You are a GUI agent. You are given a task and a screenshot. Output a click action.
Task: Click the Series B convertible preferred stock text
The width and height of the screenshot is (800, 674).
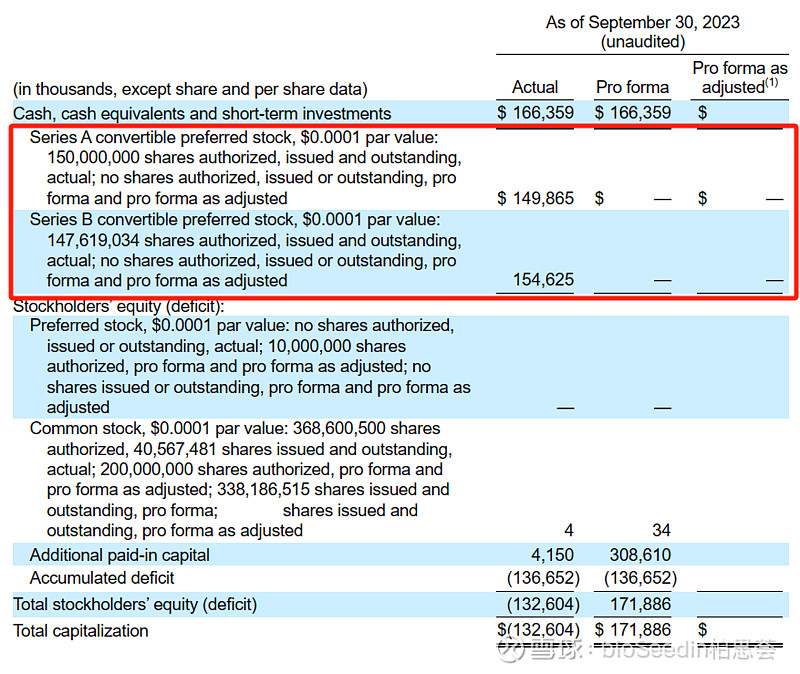[234, 219]
